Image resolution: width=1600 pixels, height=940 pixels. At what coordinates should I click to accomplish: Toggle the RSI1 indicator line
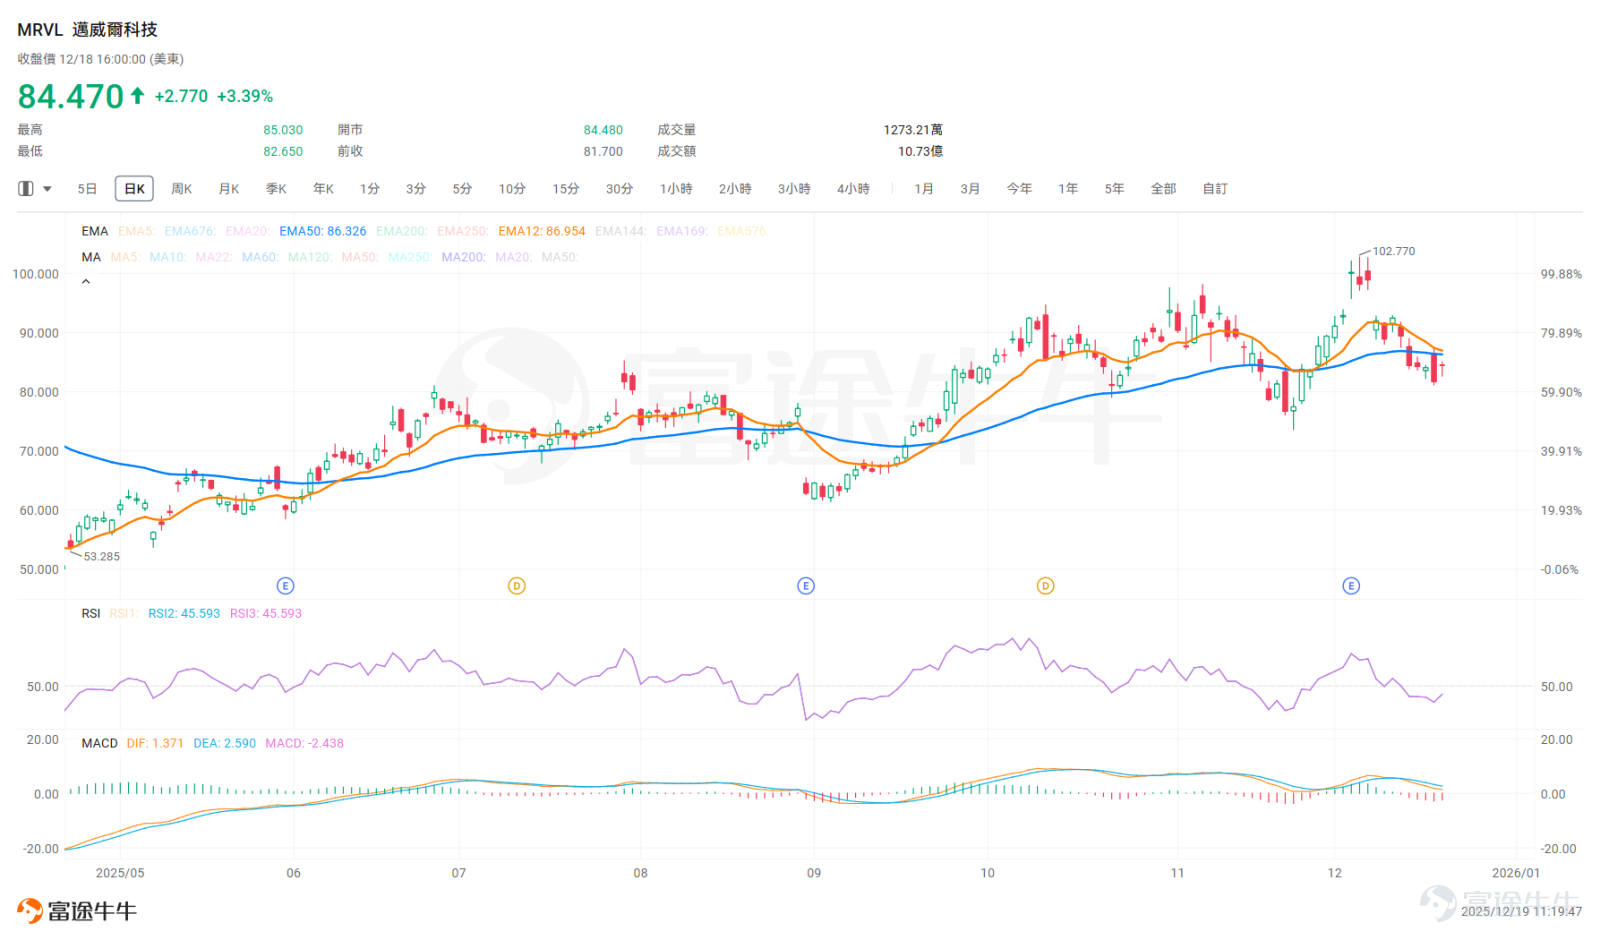(124, 614)
